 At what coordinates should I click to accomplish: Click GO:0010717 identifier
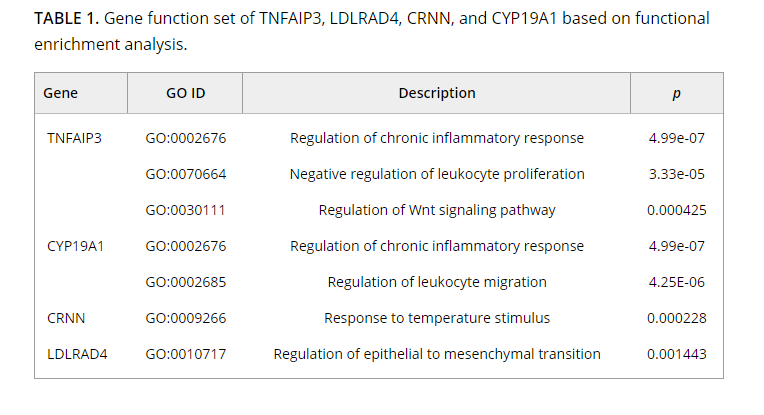[x=186, y=354]
